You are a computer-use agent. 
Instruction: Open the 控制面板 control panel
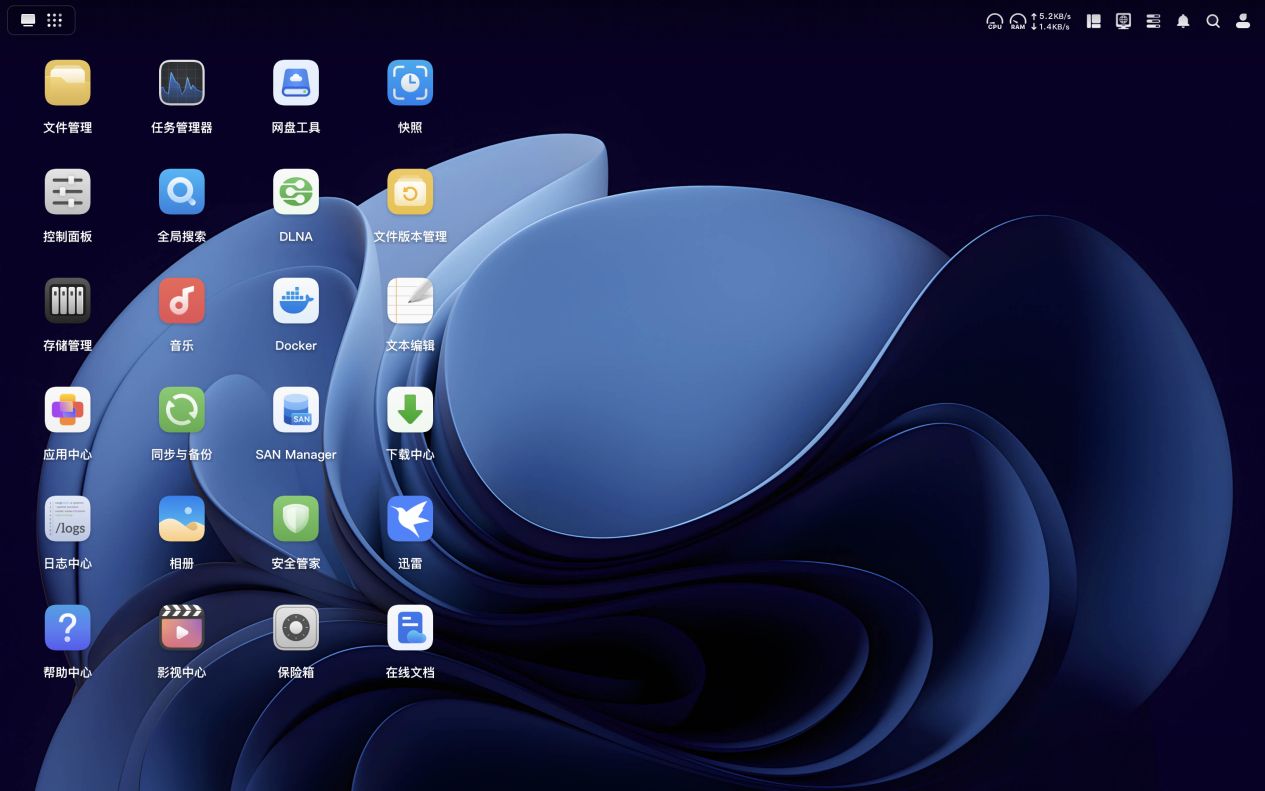click(x=67, y=192)
